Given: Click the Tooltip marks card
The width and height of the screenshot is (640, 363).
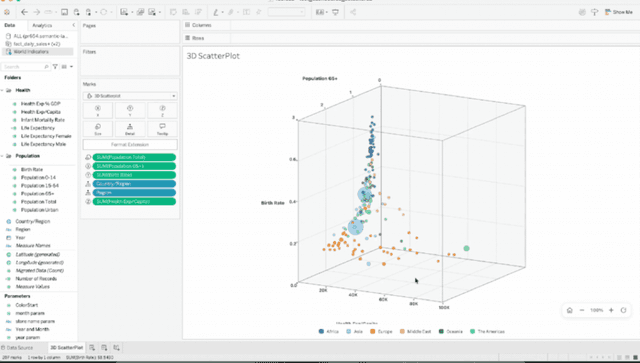Looking at the screenshot, I should point(162,129).
